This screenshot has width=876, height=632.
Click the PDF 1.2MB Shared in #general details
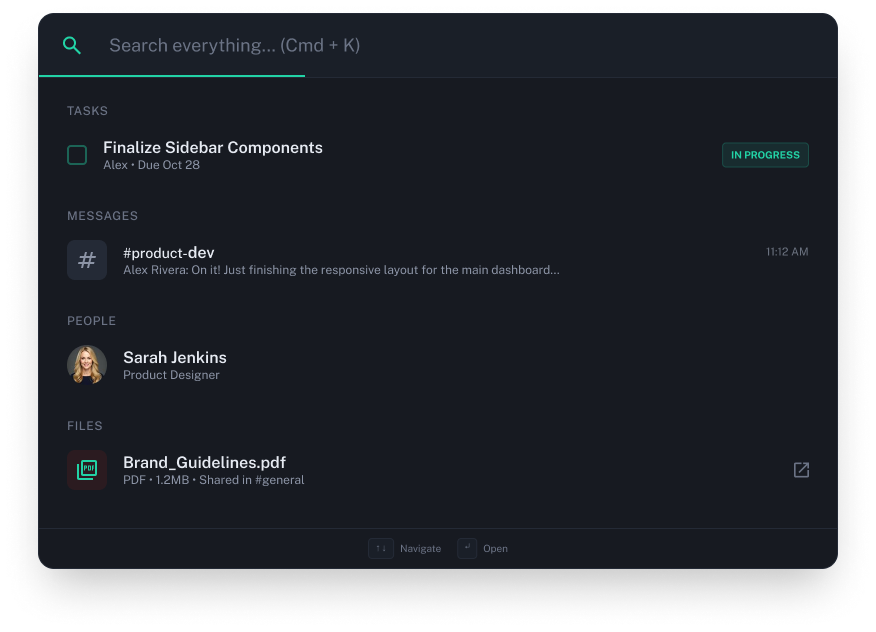pos(213,480)
